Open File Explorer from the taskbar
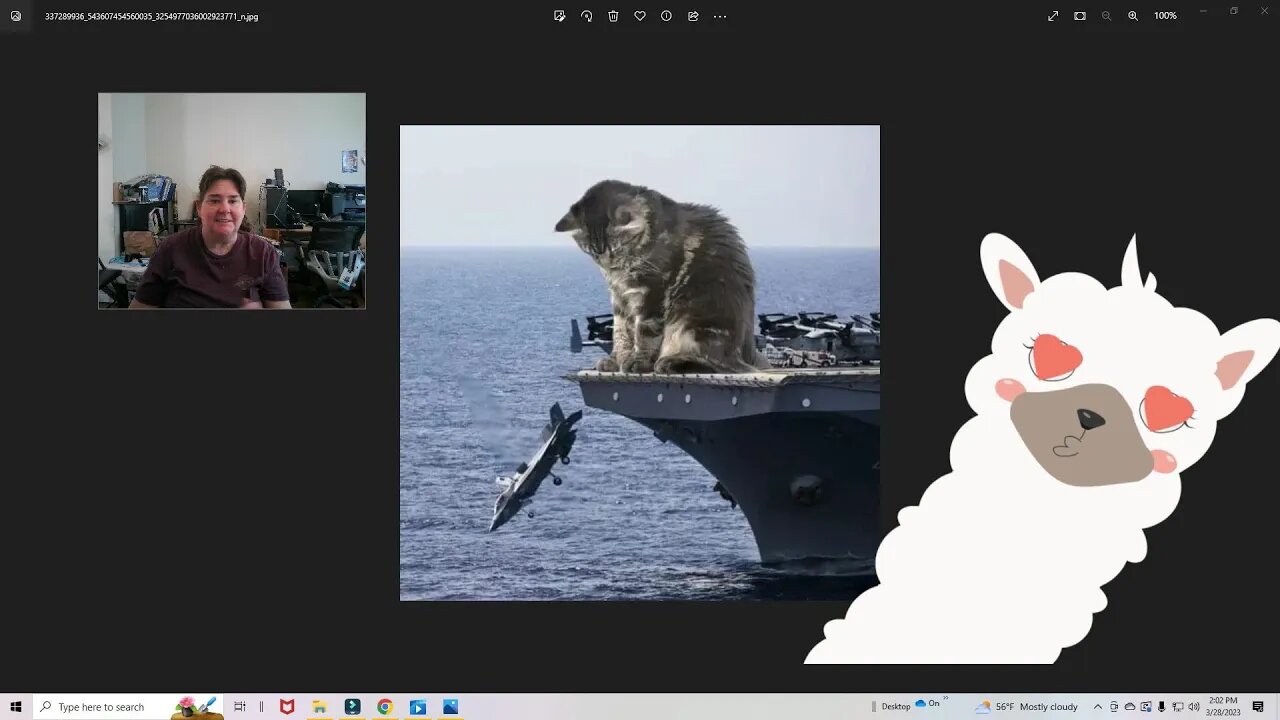1280x720 pixels. coord(319,707)
